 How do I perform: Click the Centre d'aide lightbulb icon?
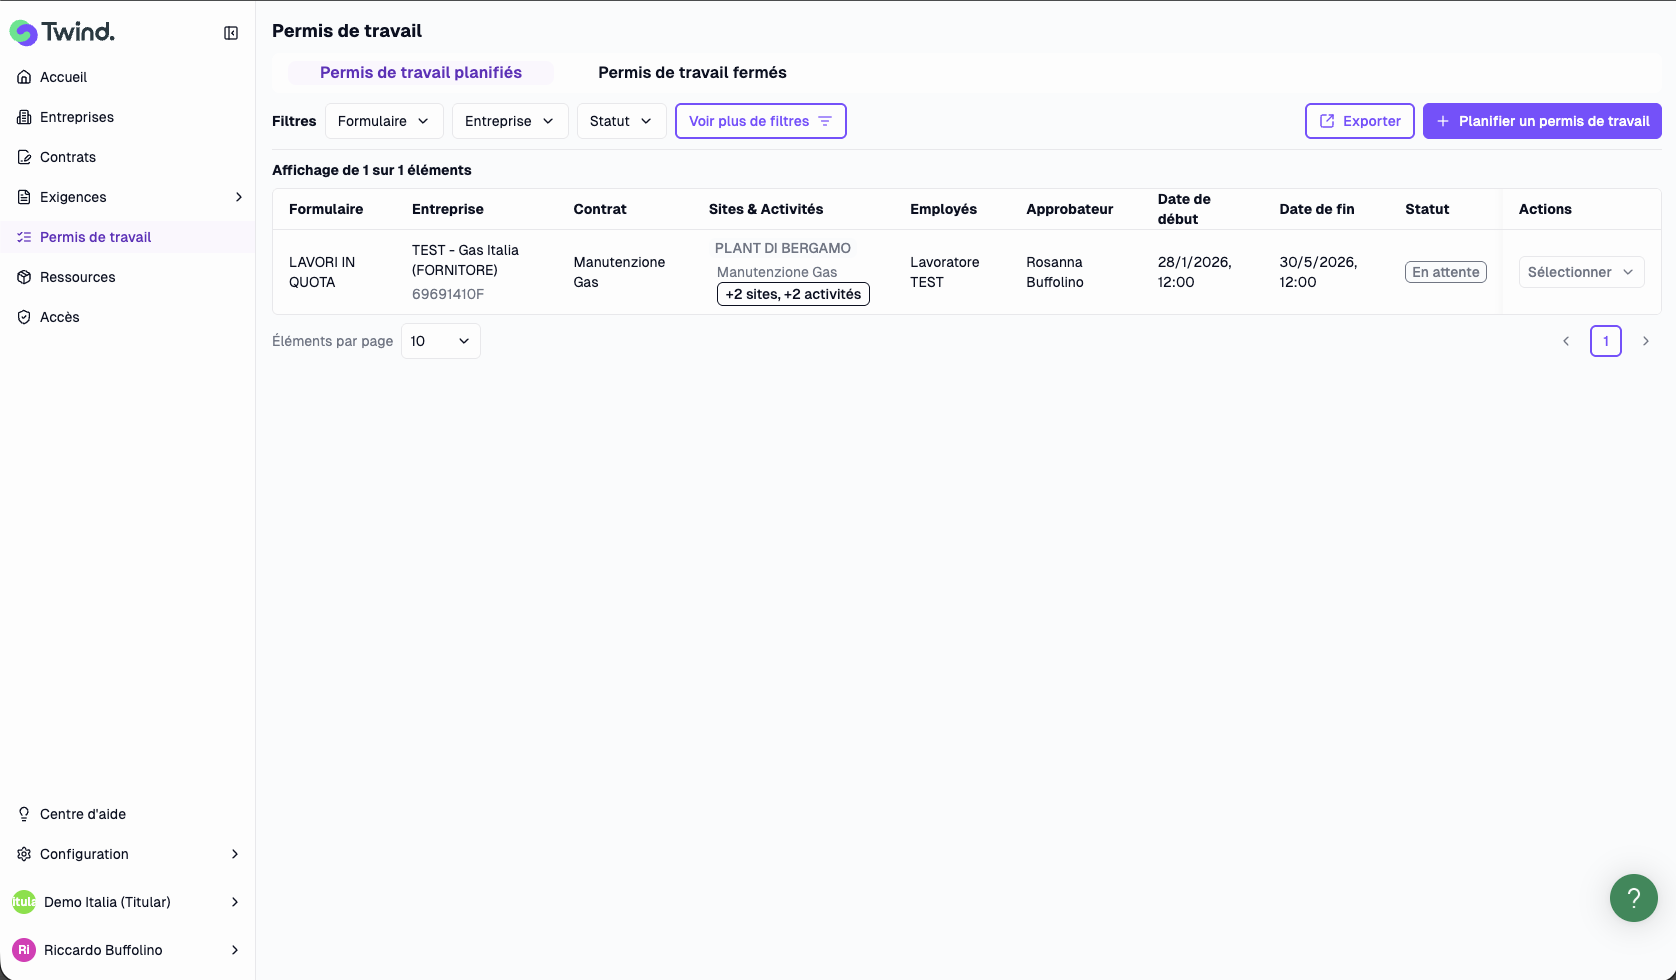pos(24,814)
